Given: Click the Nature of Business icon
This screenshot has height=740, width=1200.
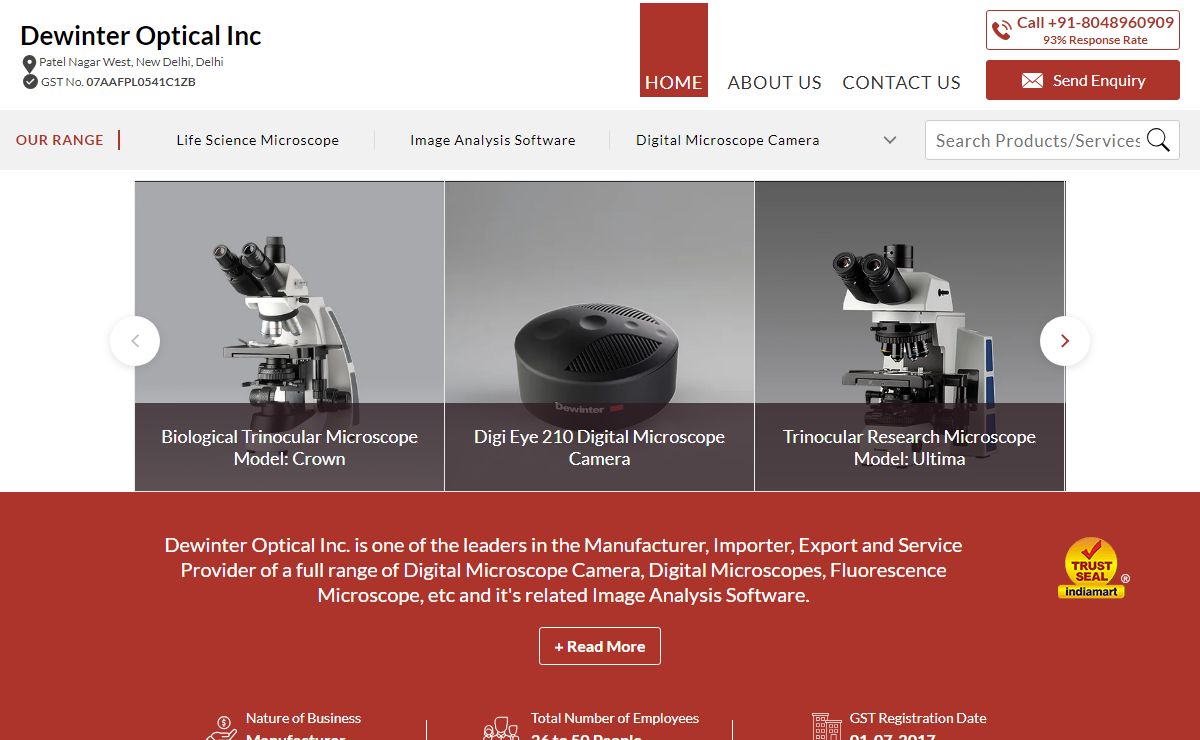Looking at the screenshot, I should [221, 727].
